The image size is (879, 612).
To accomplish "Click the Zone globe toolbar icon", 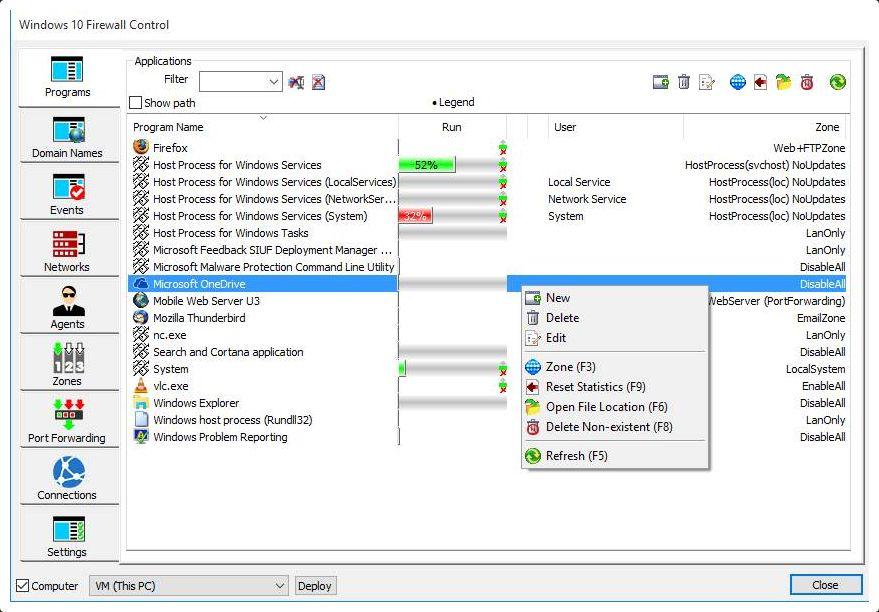I will (x=738, y=82).
